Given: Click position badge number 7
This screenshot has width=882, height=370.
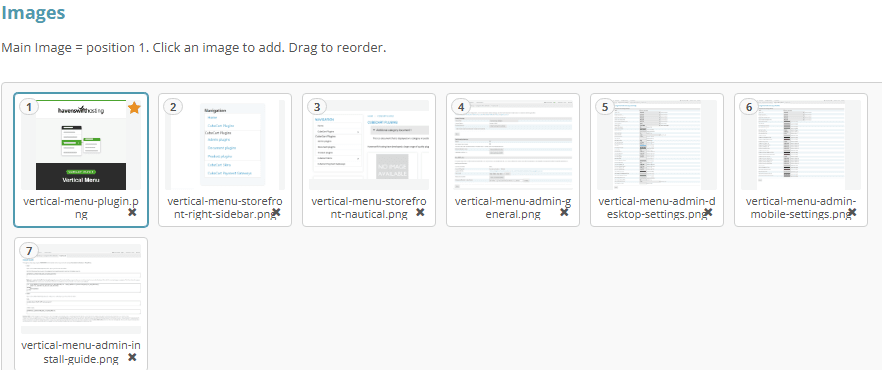Looking at the screenshot, I should [29, 251].
